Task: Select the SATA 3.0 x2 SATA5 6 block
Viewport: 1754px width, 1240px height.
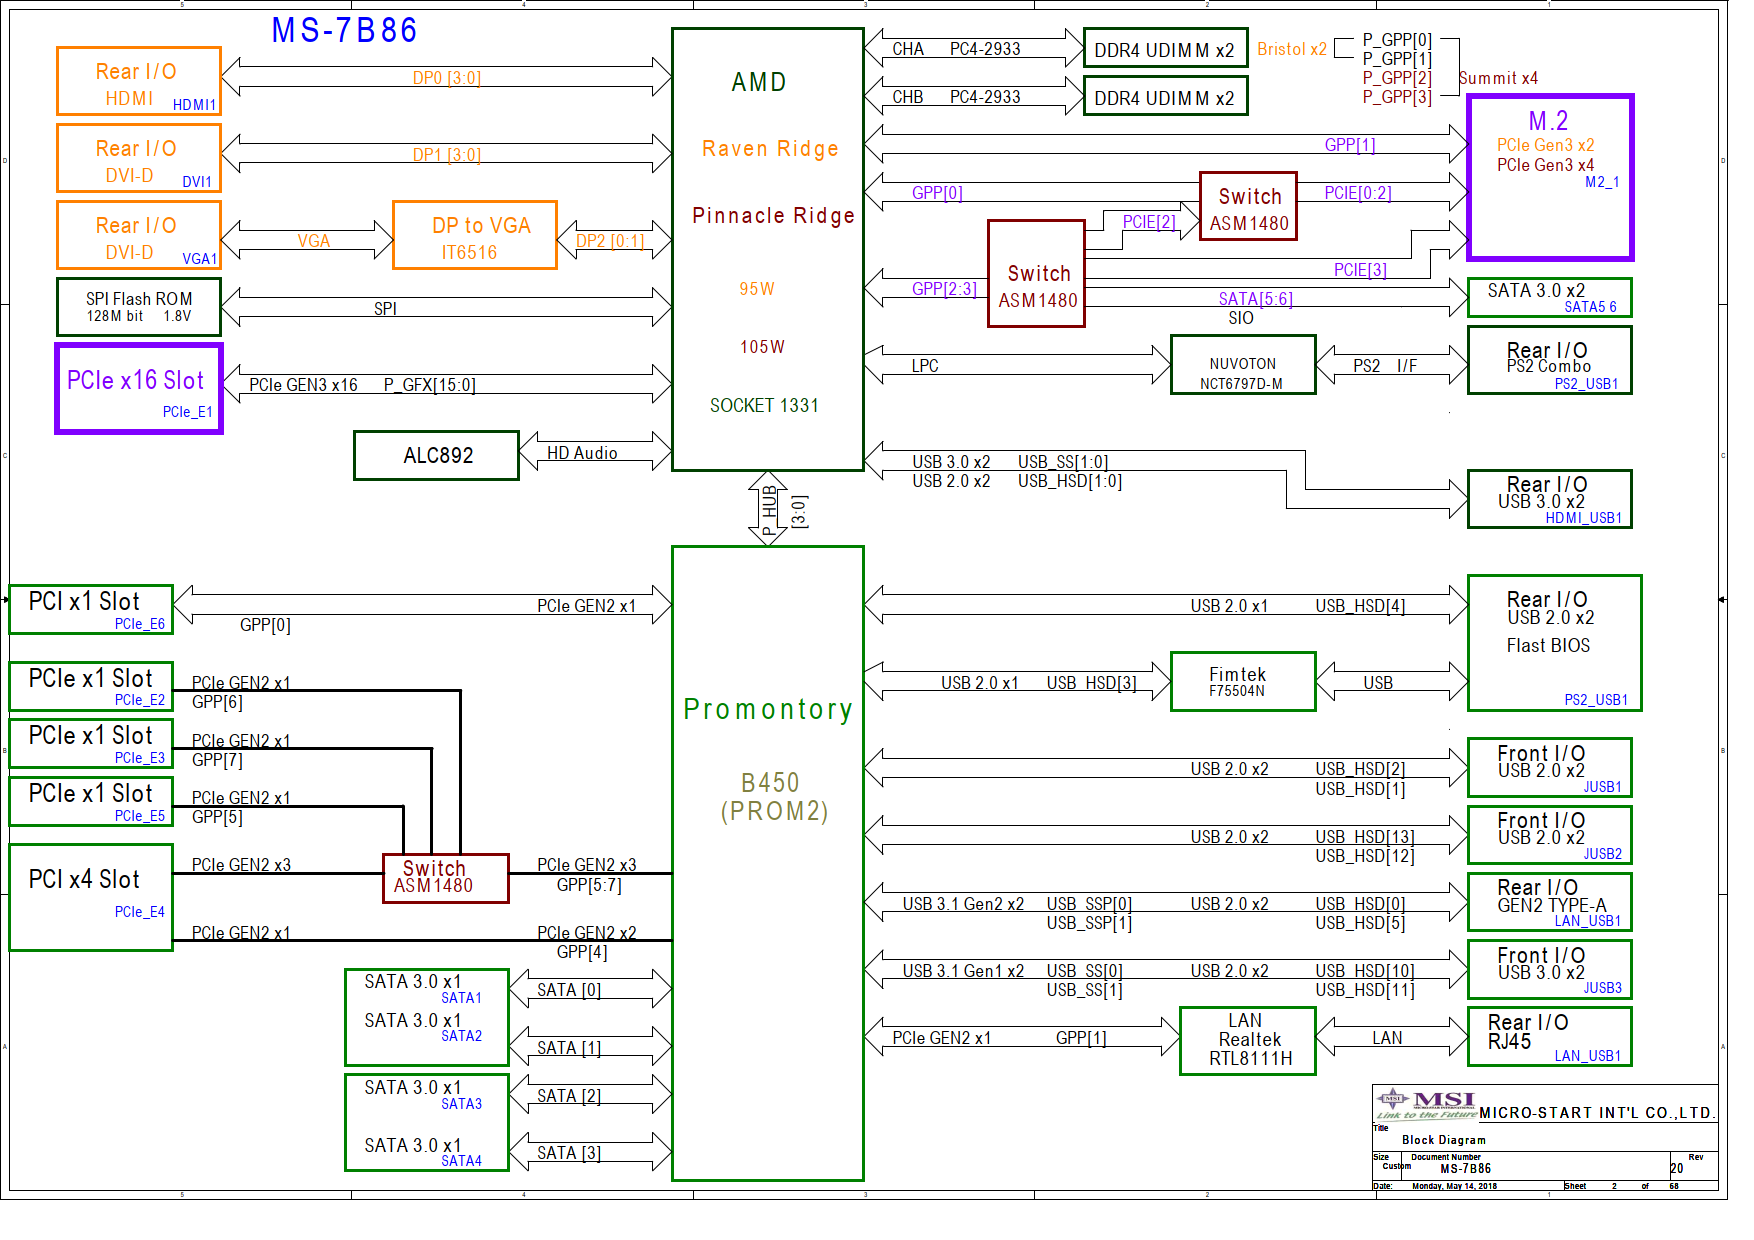Action: tap(1549, 298)
